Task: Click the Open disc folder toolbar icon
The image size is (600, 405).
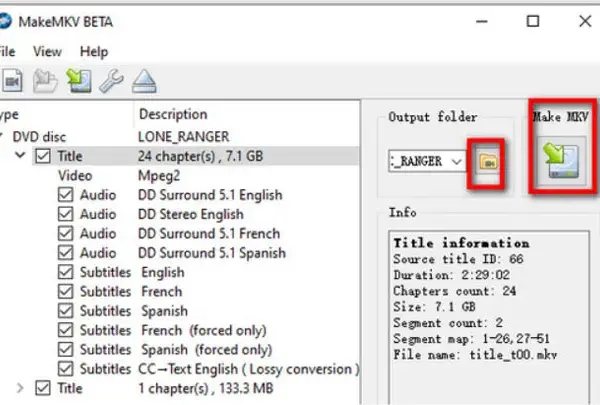Action: [45, 81]
